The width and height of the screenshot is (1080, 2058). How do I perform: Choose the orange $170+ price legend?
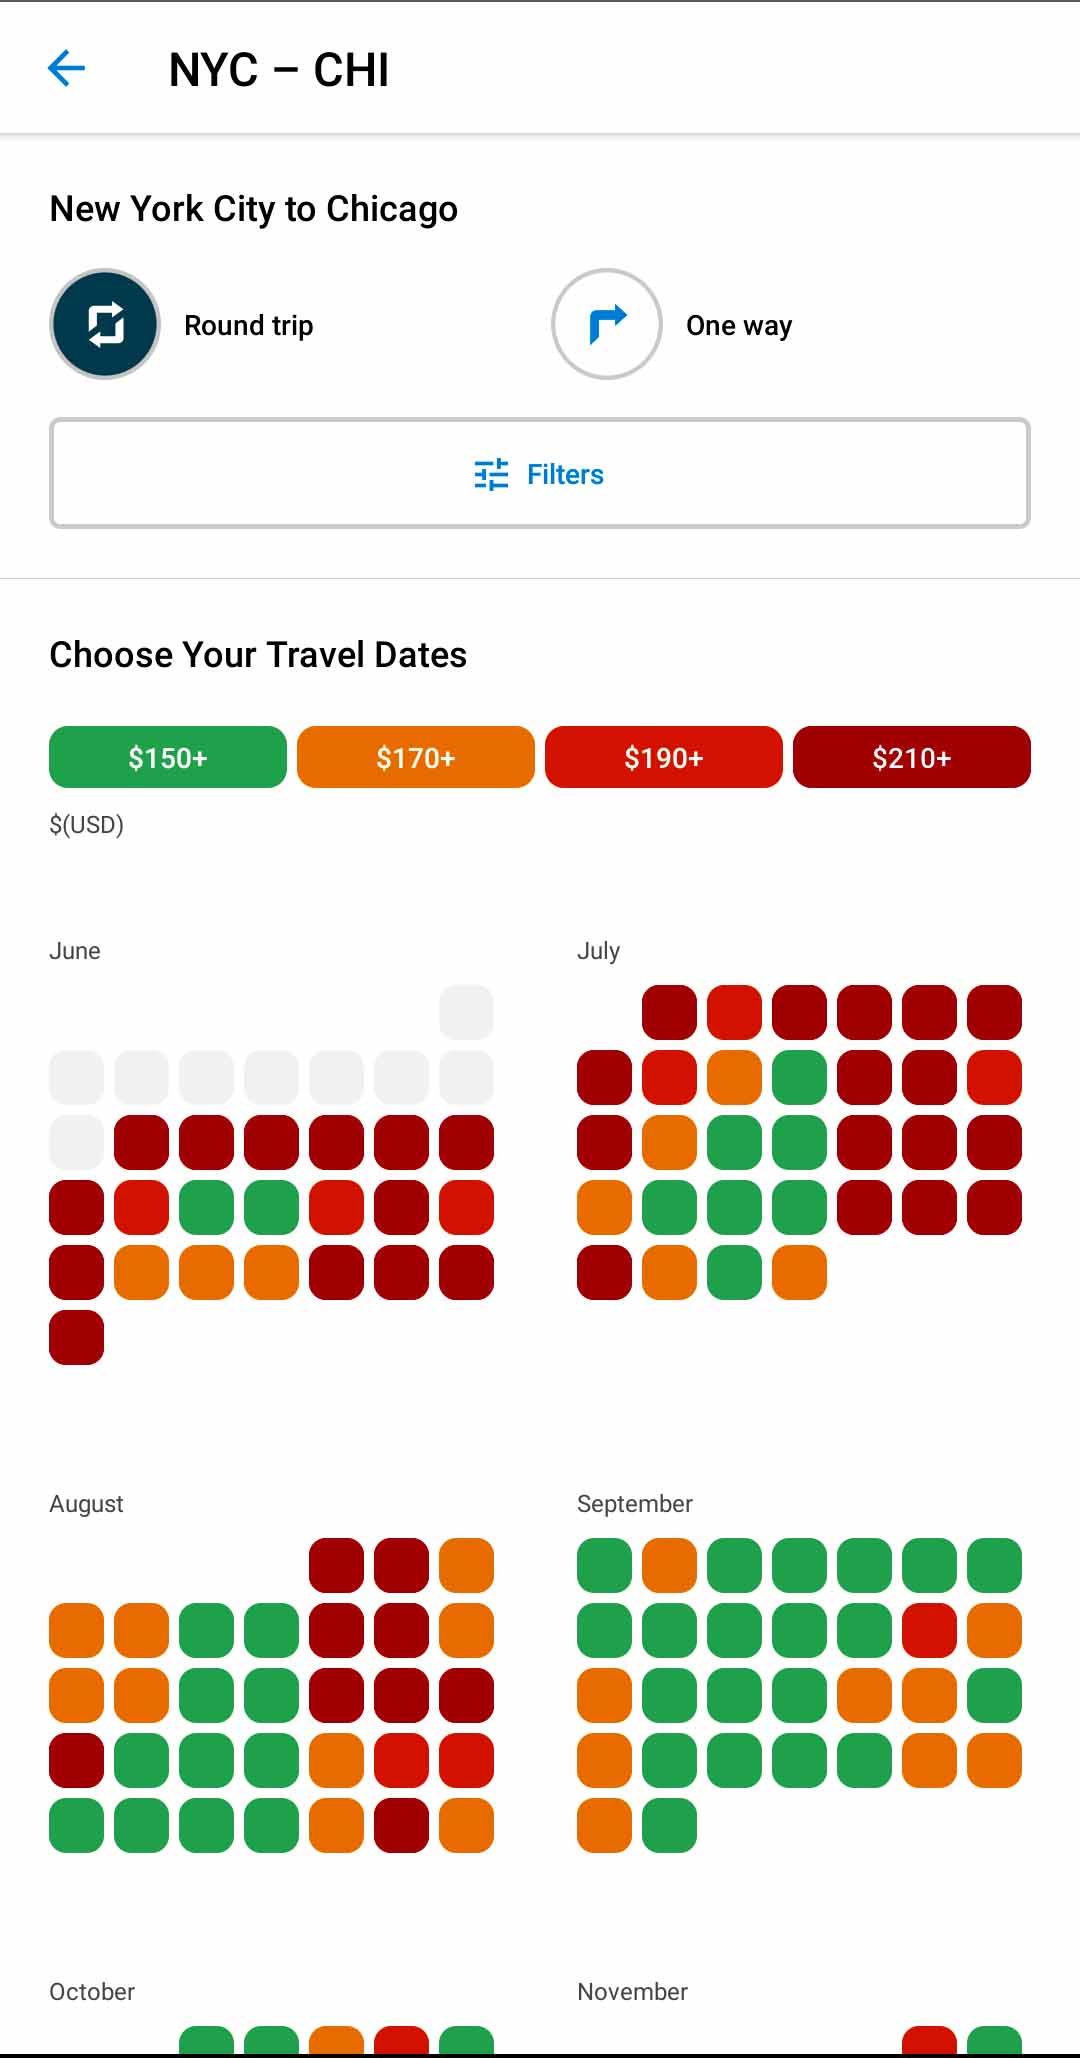click(416, 757)
